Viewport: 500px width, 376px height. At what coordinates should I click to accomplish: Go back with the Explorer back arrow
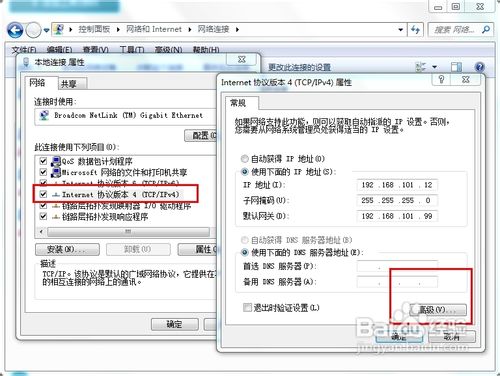pyautogui.click(x=15, y=31)
